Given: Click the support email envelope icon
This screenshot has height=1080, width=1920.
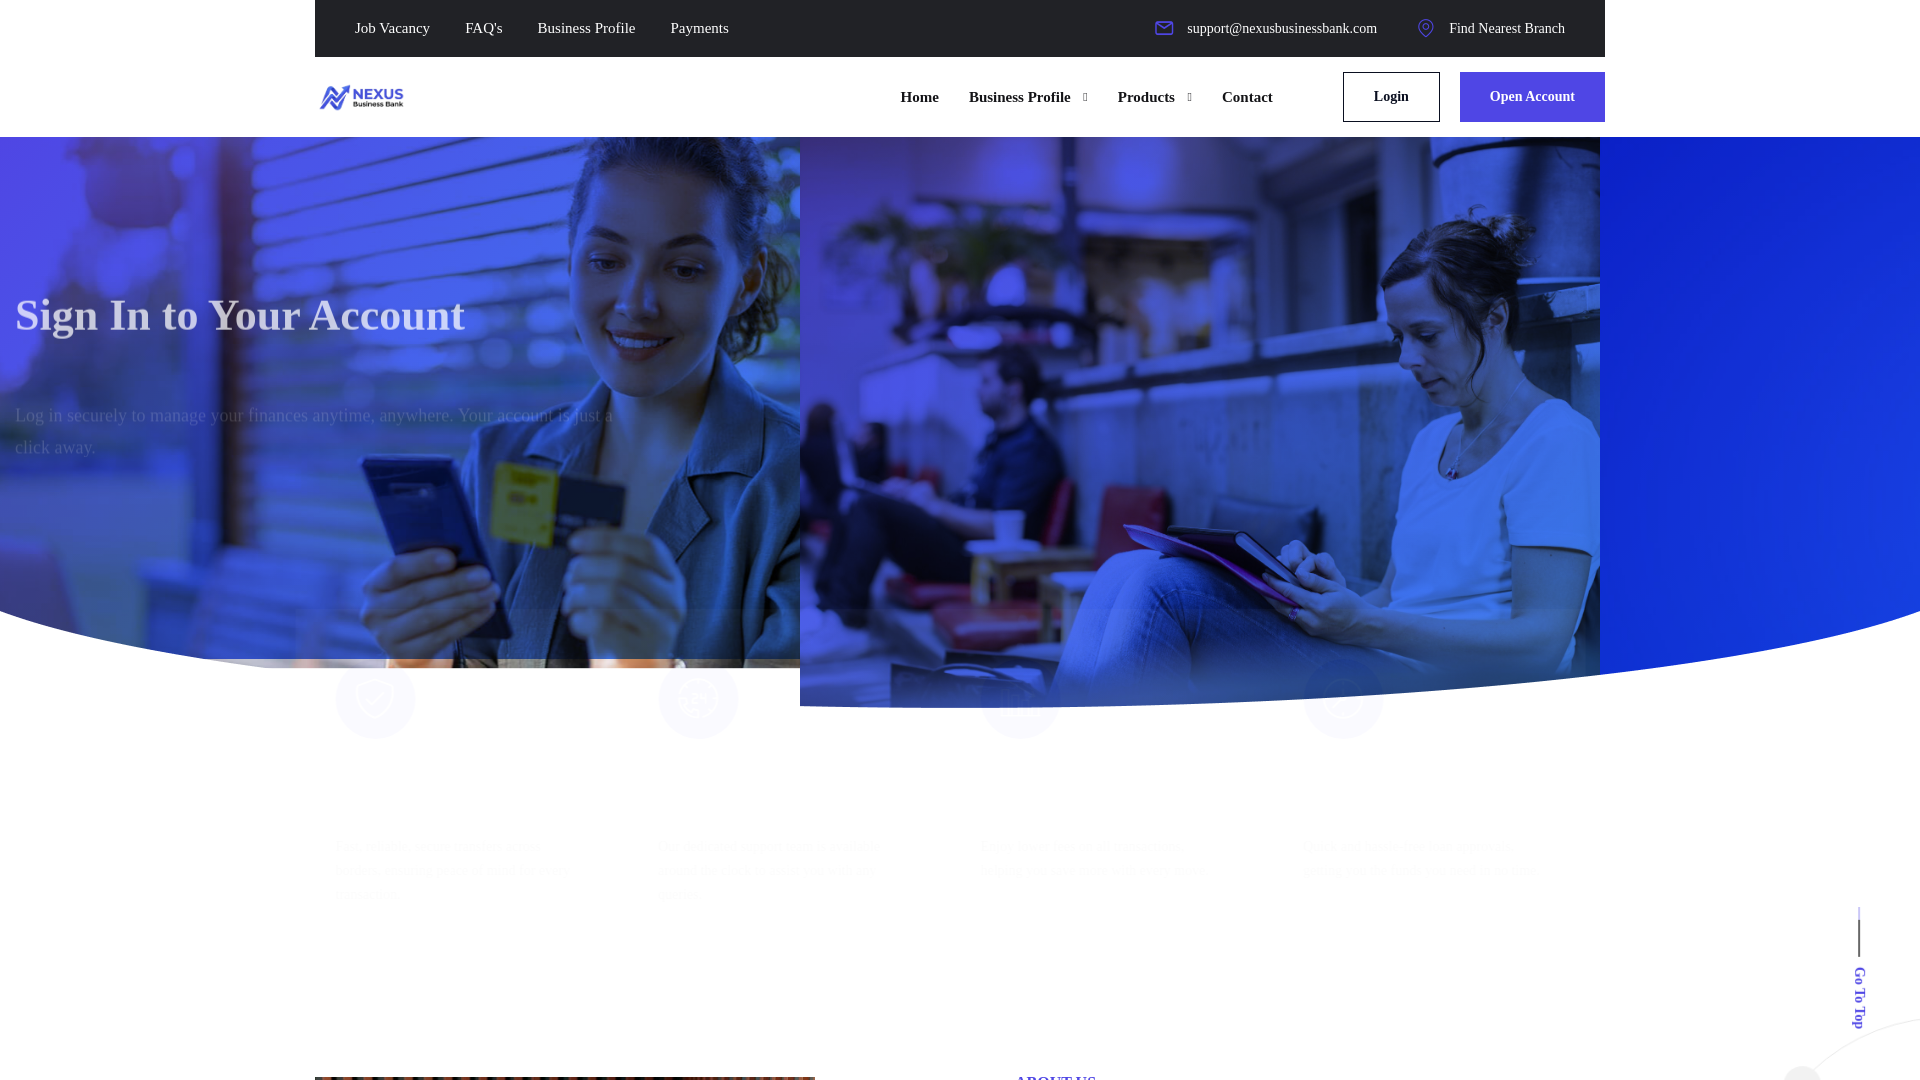Looking at the screenshot, I should click(x=1164, y=28).
